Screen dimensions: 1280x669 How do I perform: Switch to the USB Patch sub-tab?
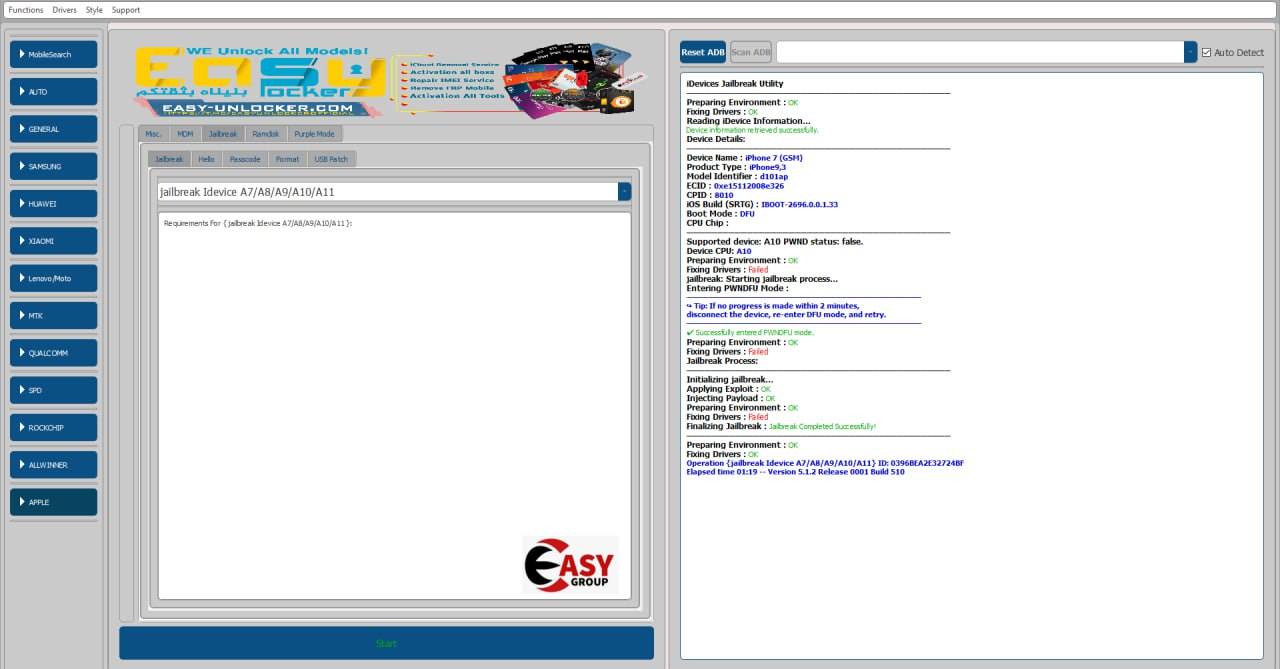(x=331, y=159)
